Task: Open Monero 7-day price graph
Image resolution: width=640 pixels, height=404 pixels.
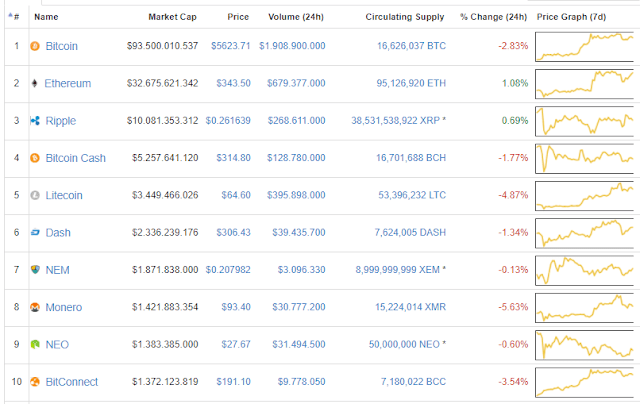Action: tap(584, 308)
